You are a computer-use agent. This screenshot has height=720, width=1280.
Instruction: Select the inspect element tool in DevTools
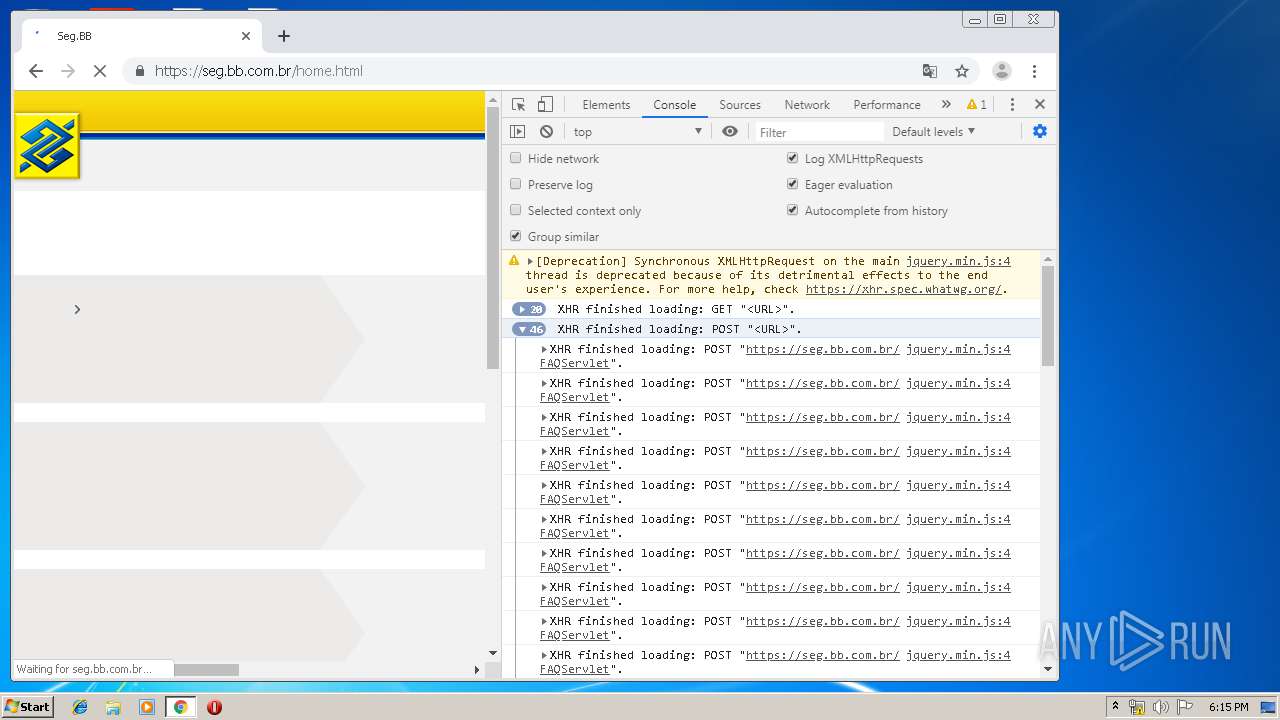click(518, 104)
